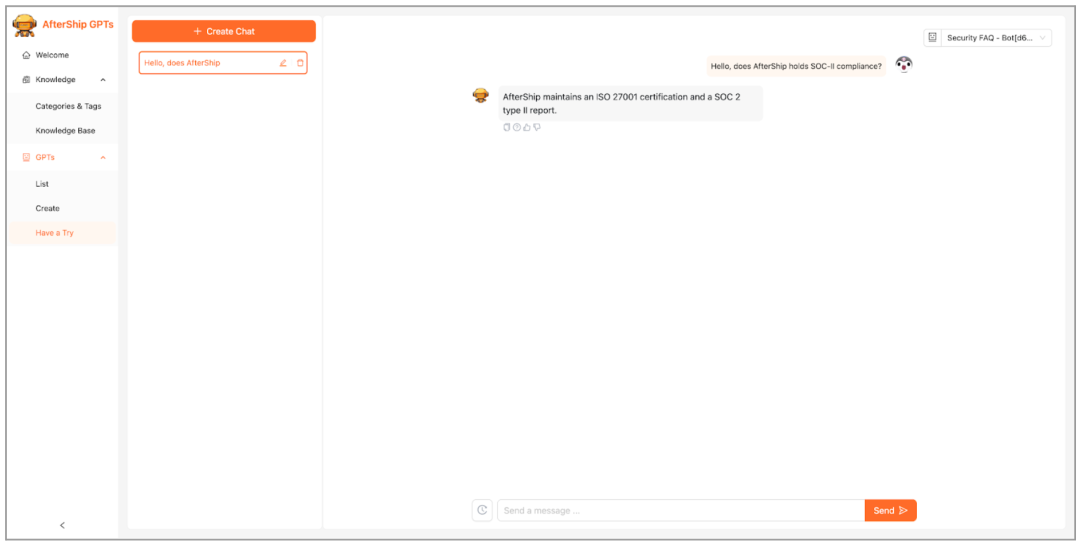This screenshot has height=546, width=1080.
Task: Collapse the sidebar with the left arrow
Action: click(62, 525)
